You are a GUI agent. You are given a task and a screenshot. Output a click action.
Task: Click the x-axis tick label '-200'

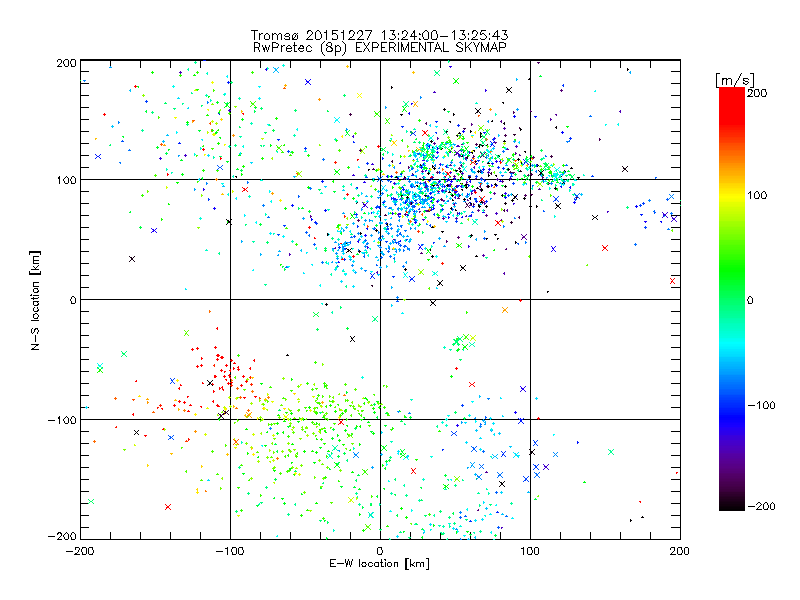(80, 551)
